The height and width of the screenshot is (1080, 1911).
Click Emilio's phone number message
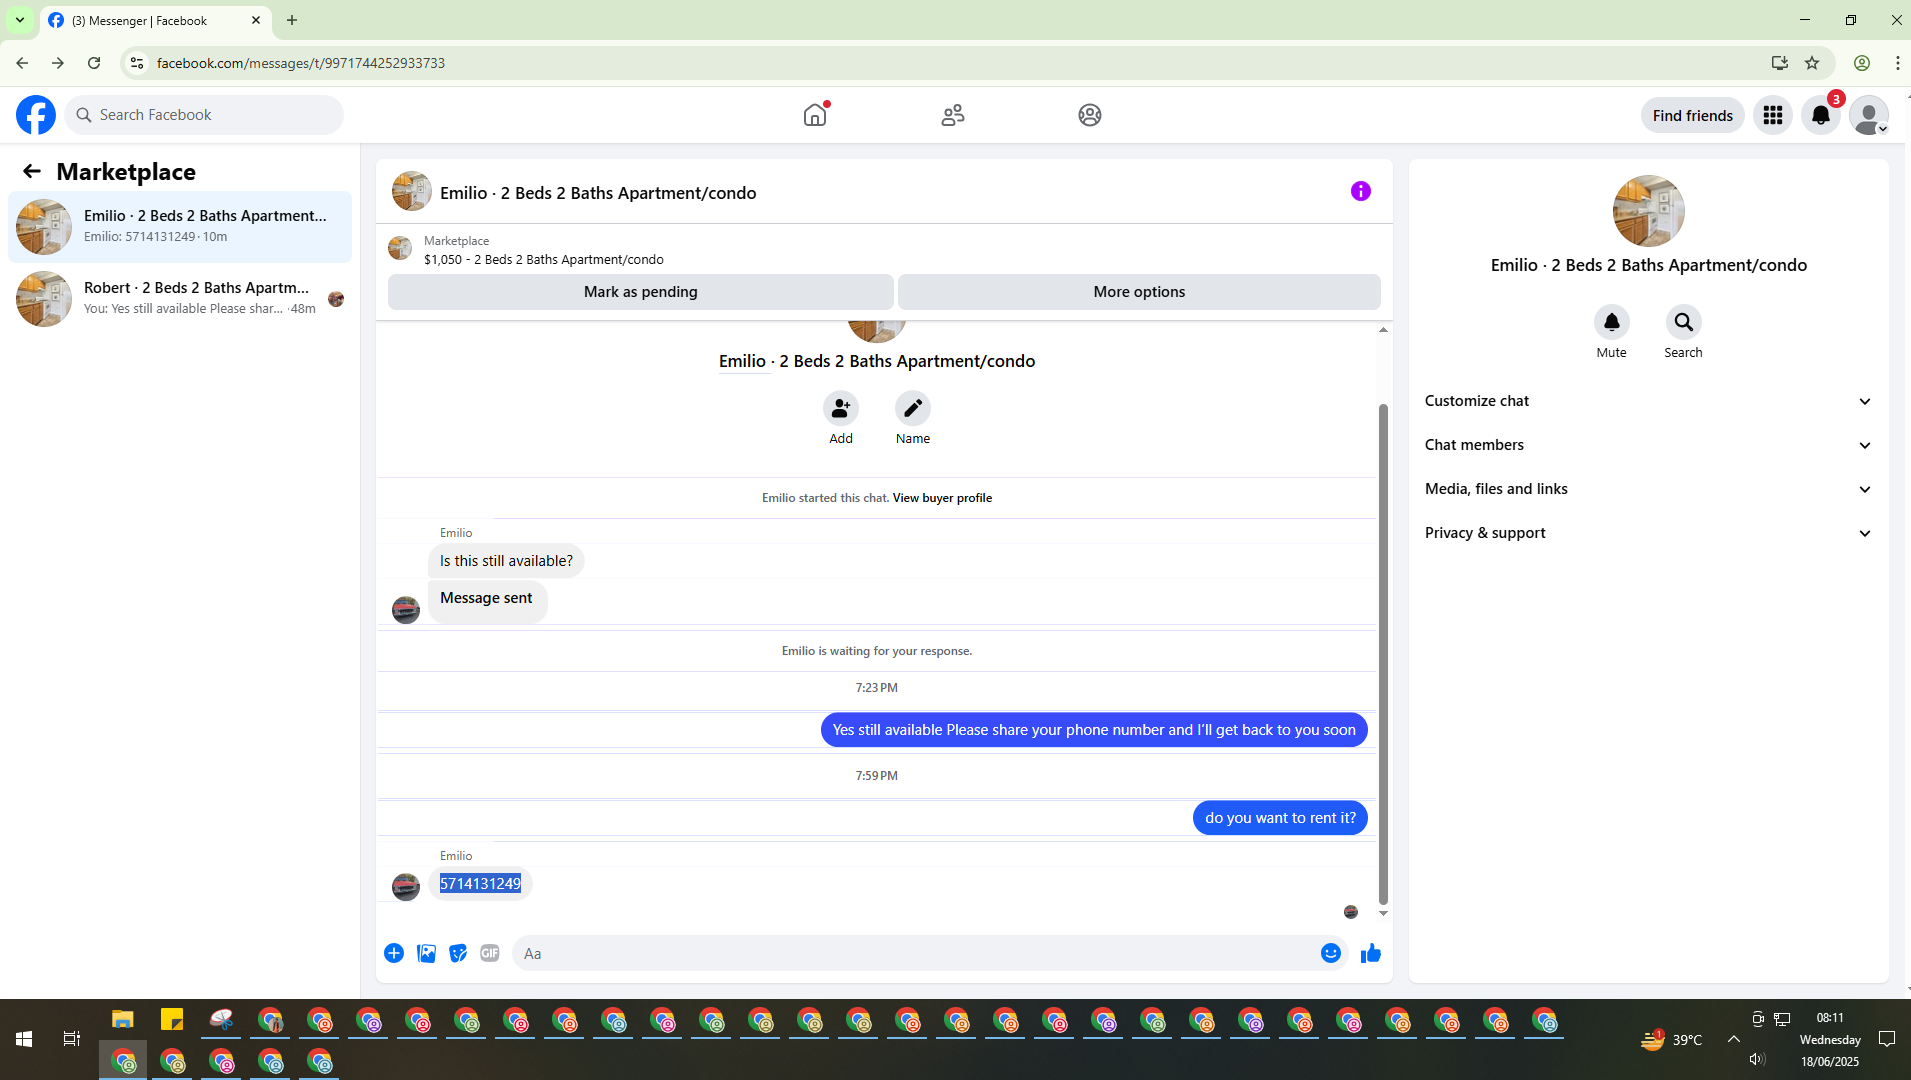[x=480, y=884]
